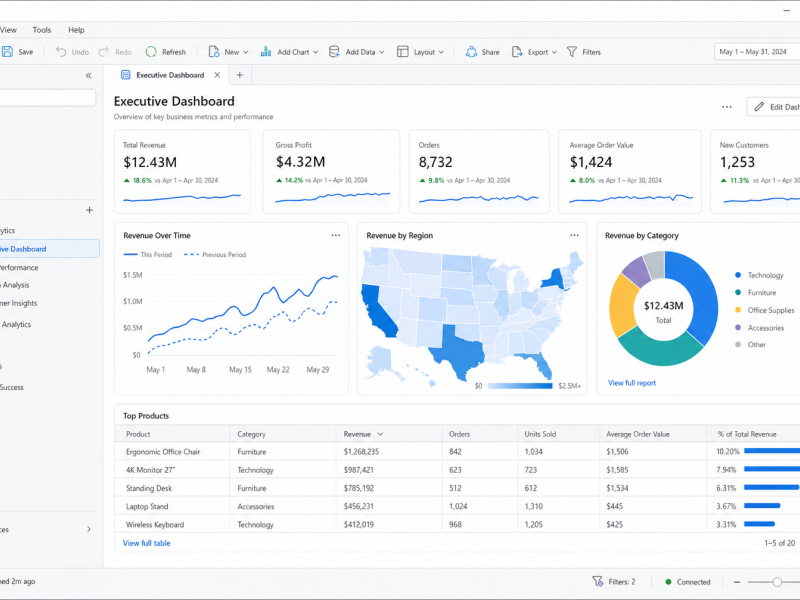
Task: Click the Product column header
Action: pyautogui.click(x=138, y=434)
